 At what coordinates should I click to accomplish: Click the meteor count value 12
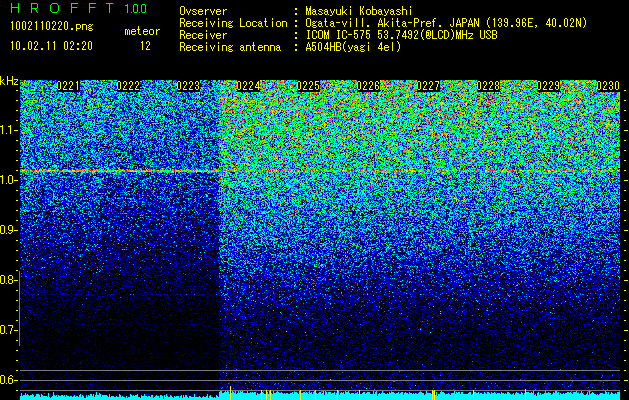[x=145, y=46]
